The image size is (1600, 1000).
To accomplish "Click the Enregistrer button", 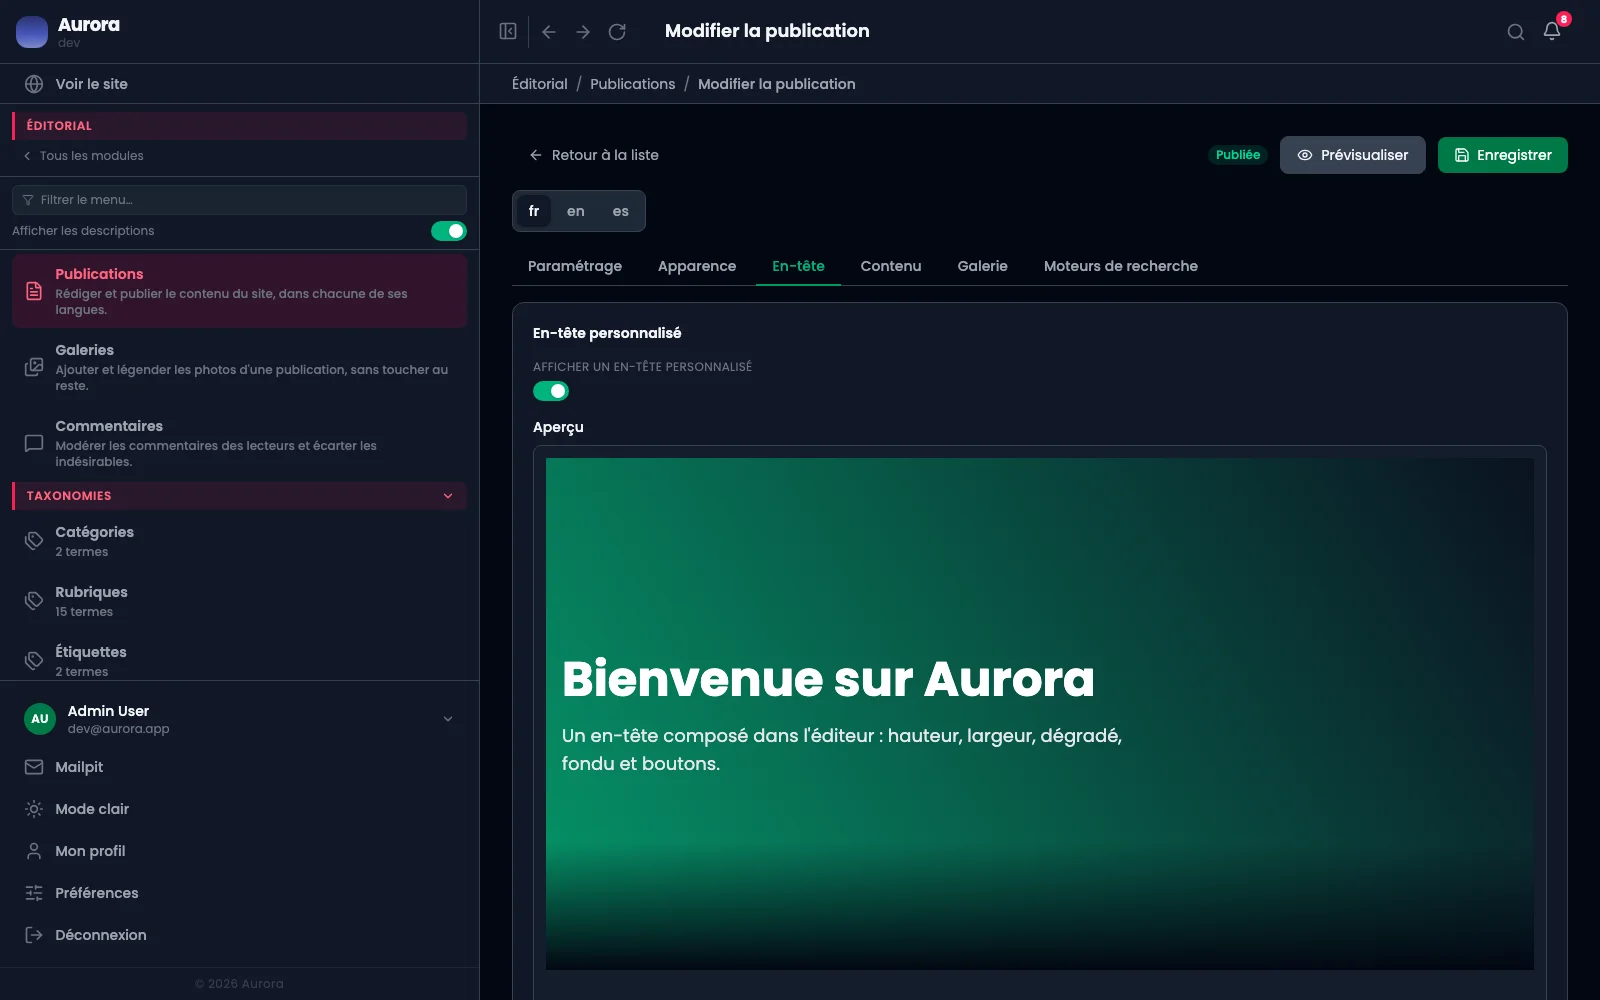I will [1503, 155].
